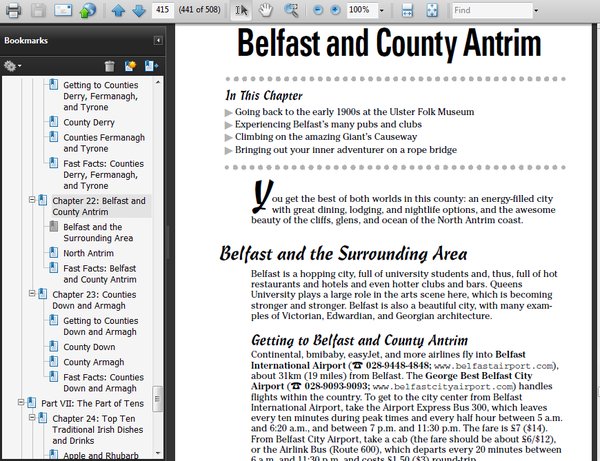Open Getting to Counties Down and Armagh
Screen dimensions: 600x461
[x=101, y=326]
